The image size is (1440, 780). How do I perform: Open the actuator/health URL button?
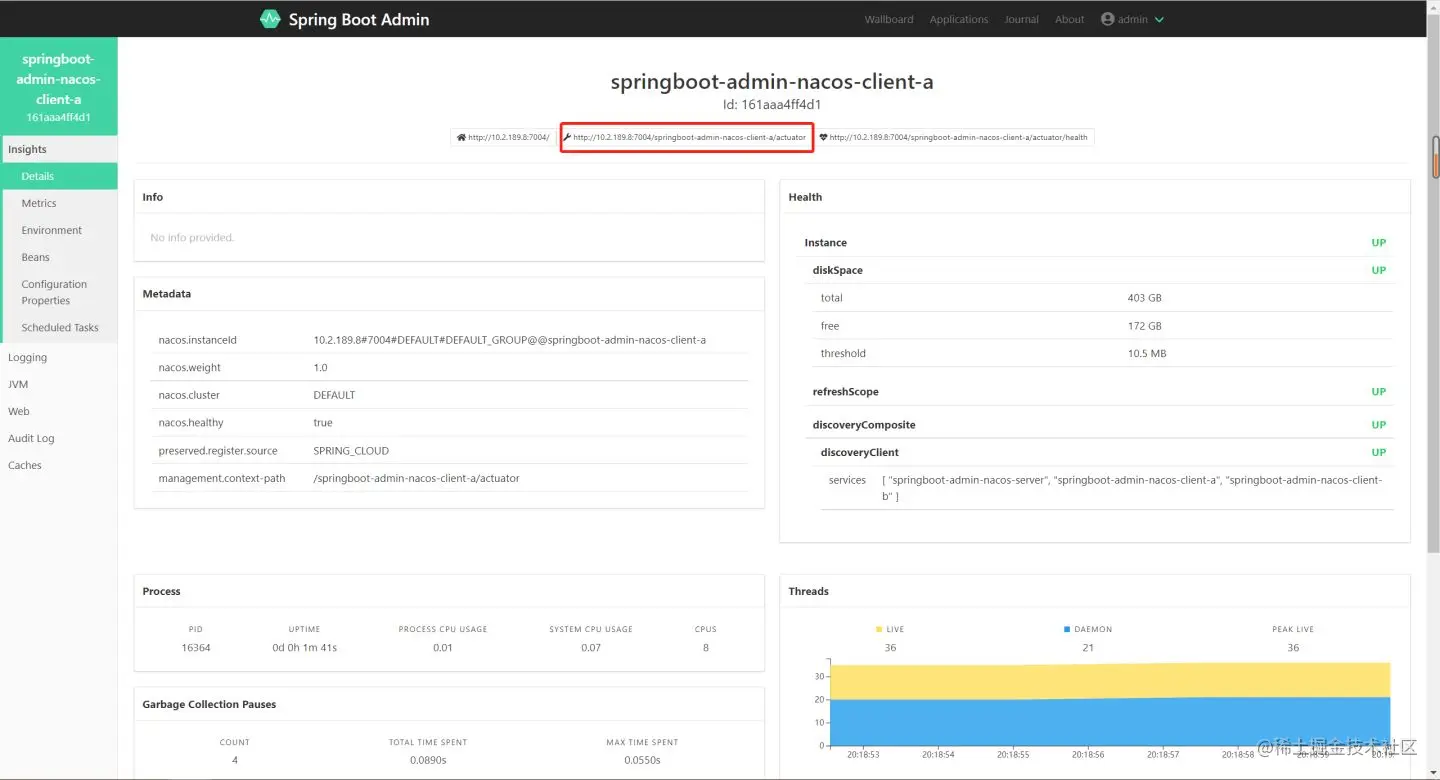coord(954,137)
